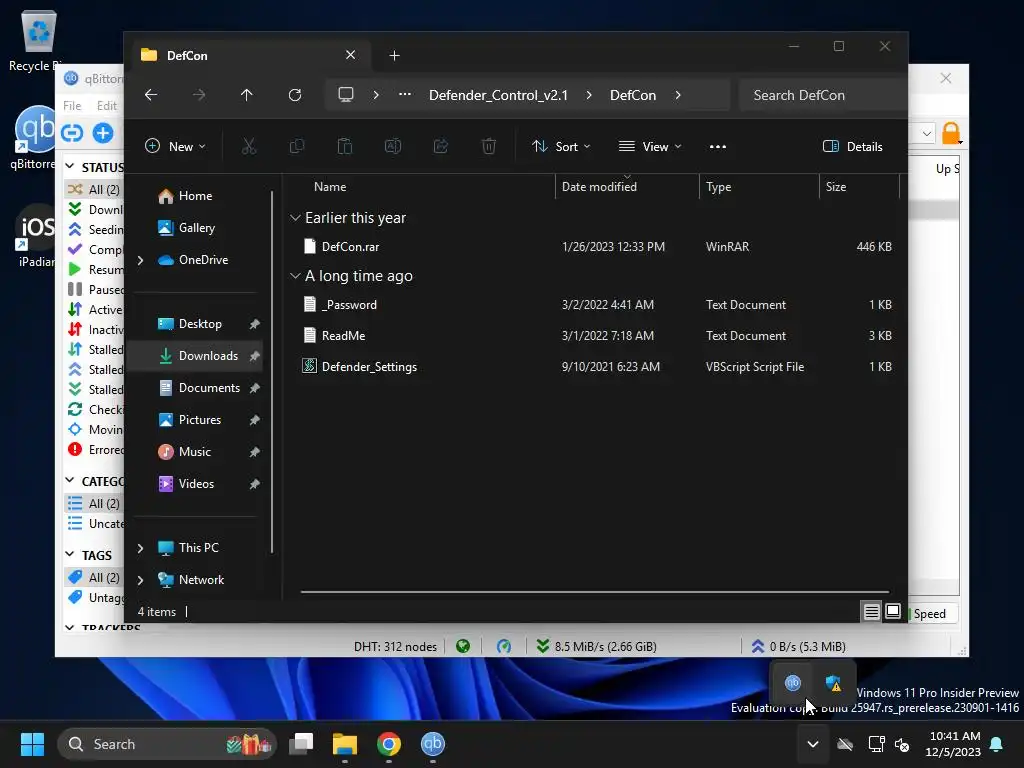The image size is (1024, 768).
Task: Switch to large thumbnails view icon
Action: [x=893, y=612]
